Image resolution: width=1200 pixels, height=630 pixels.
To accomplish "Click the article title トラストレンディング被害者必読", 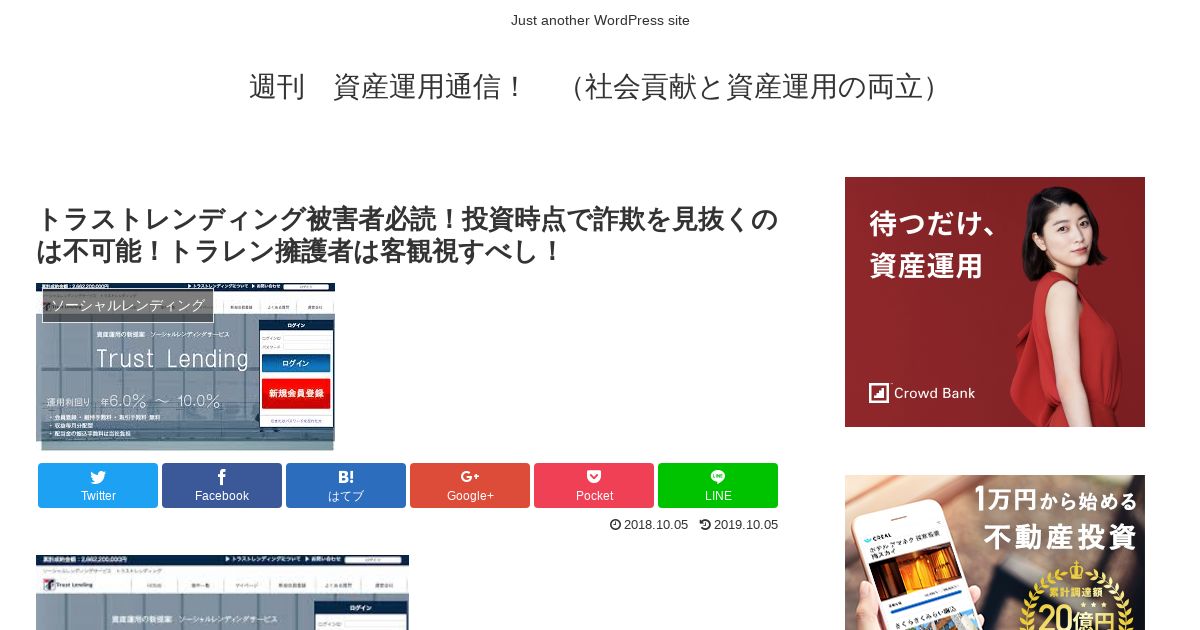I will point(407,235).
